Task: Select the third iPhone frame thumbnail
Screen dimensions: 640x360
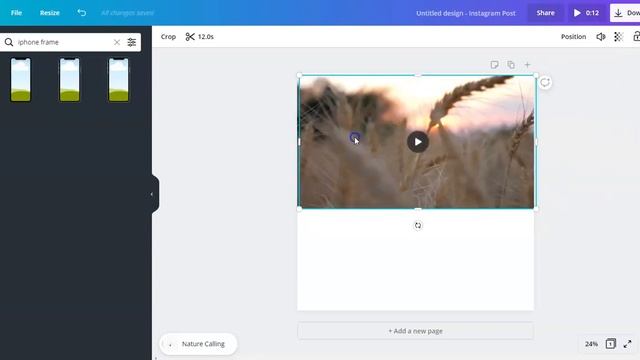Action: (118, 80)
